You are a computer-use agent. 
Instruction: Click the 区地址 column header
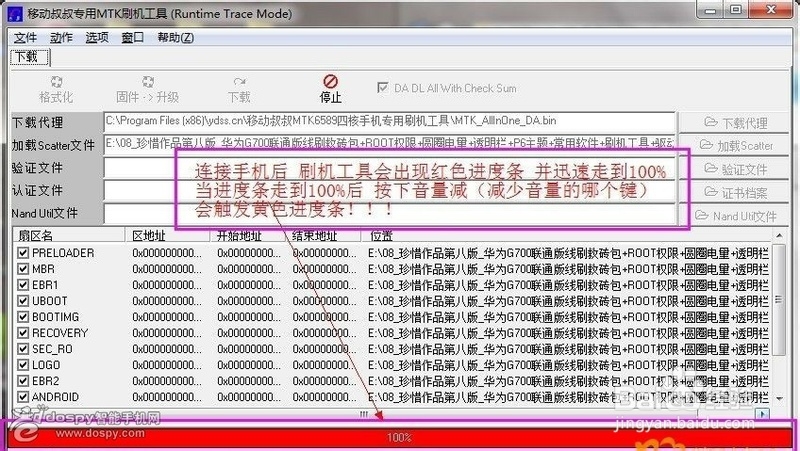coord(167,235)
